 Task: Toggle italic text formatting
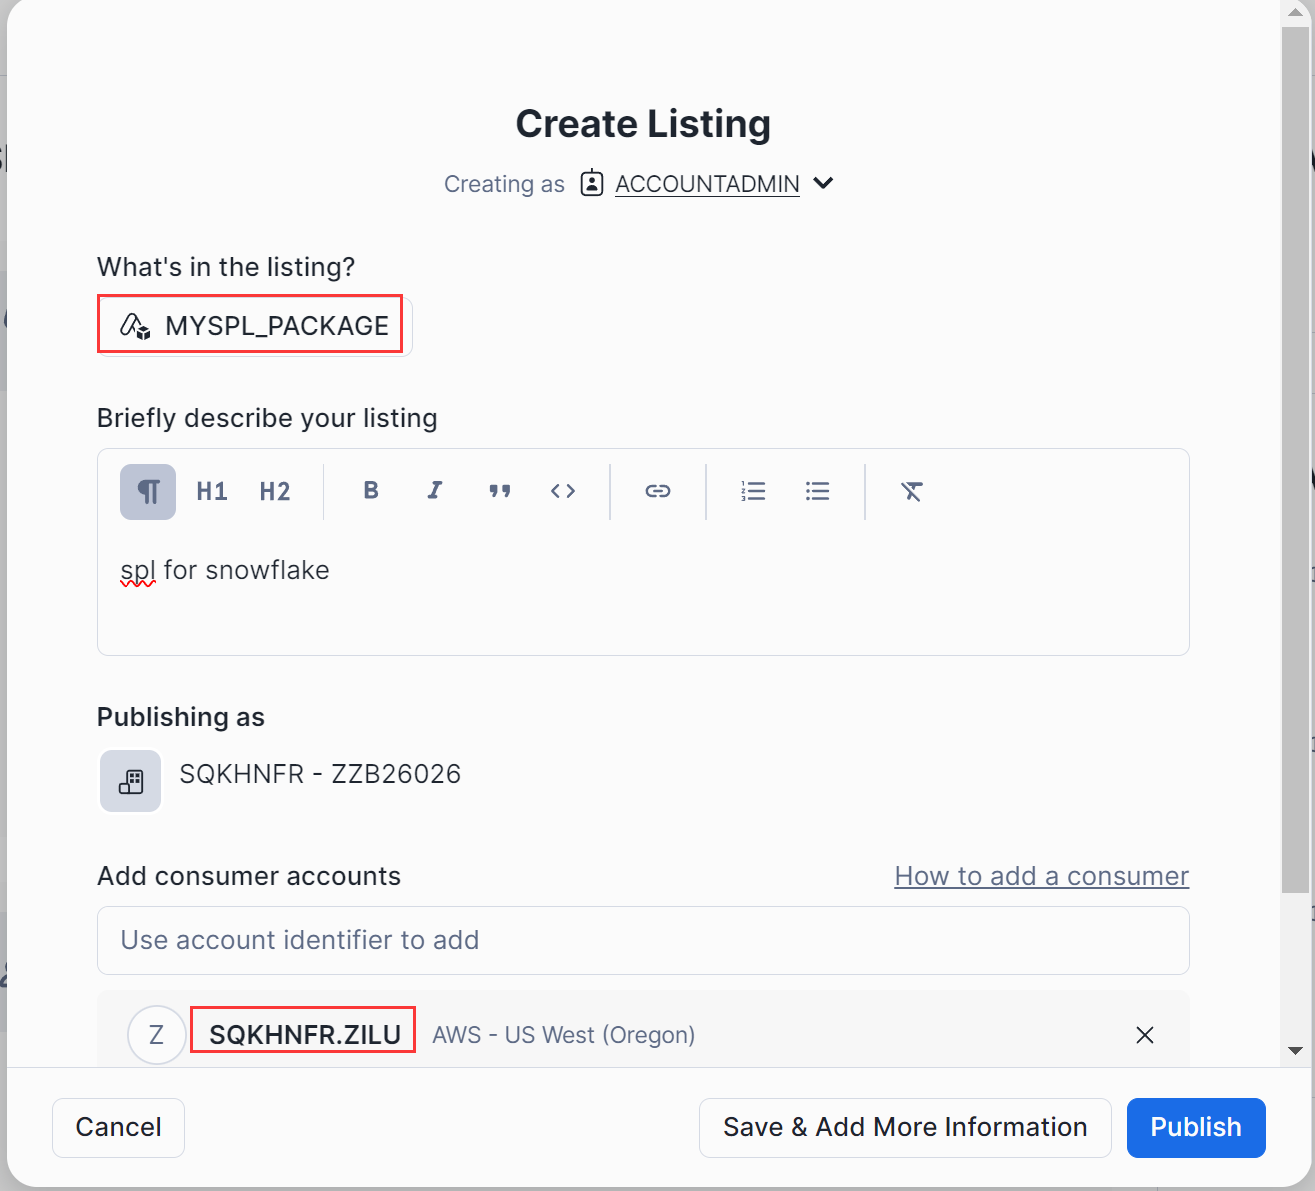[435, 491]
